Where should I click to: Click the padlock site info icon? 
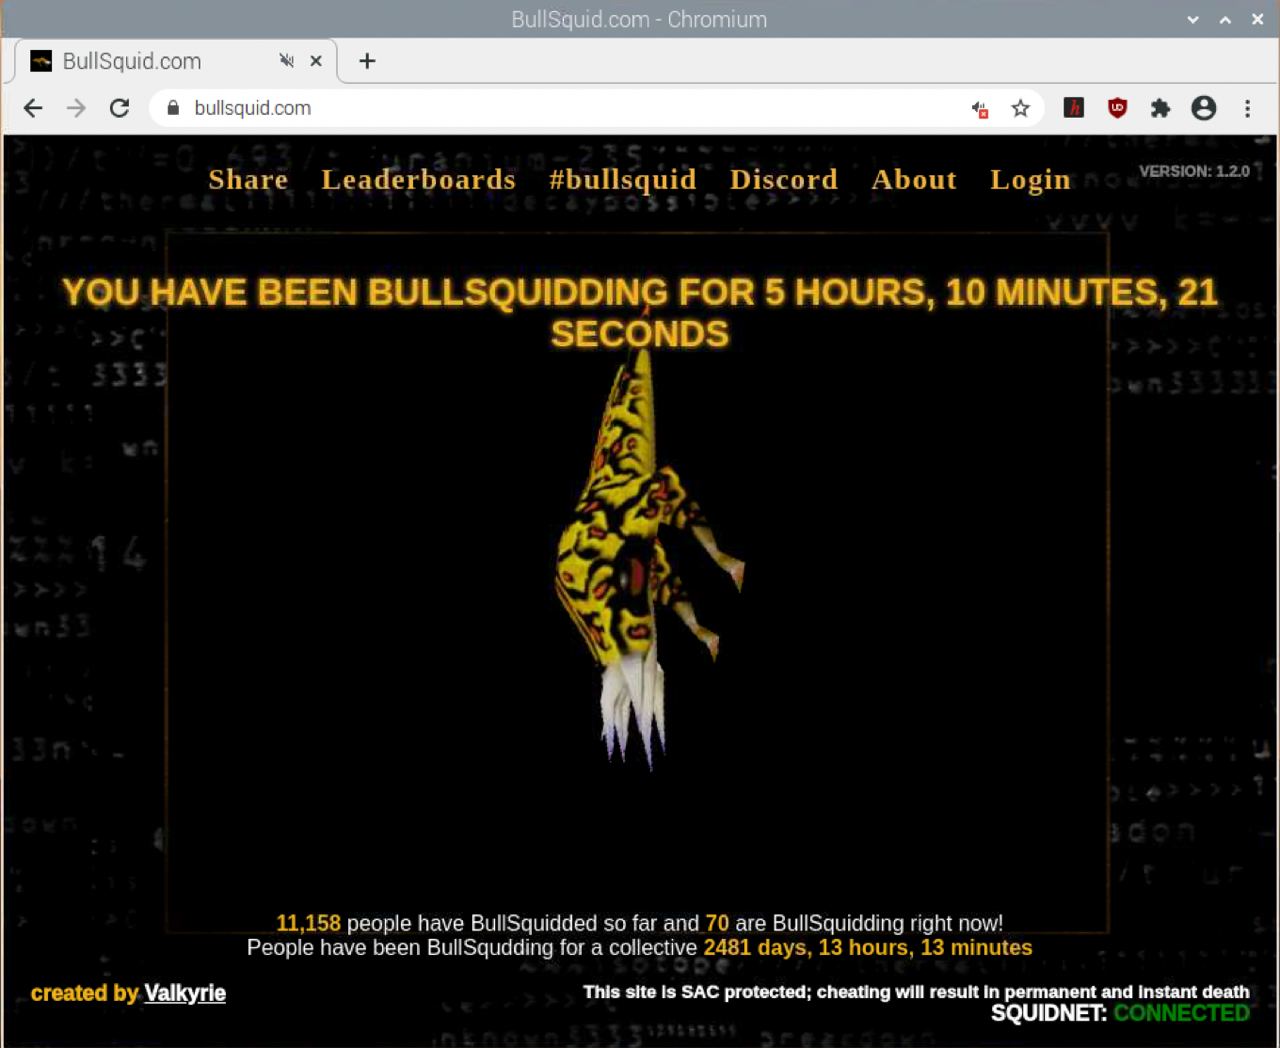click(173, 108)
